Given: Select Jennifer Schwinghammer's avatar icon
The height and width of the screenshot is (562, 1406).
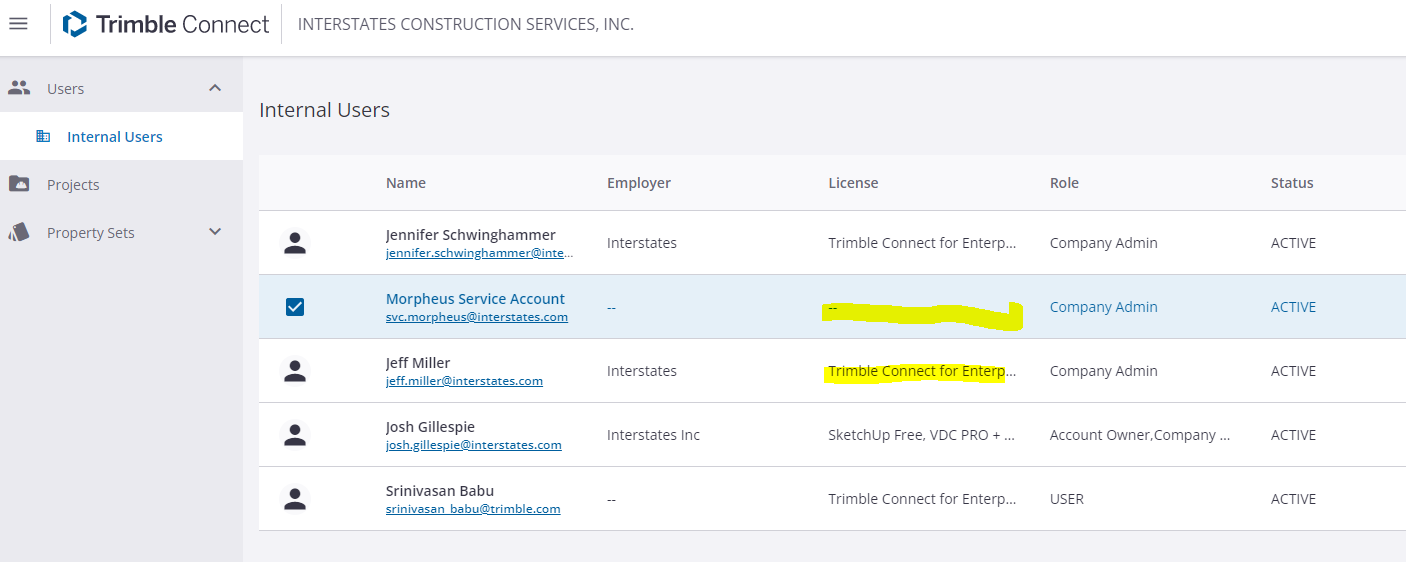Looking at the screenshot, I should [294, 243].
